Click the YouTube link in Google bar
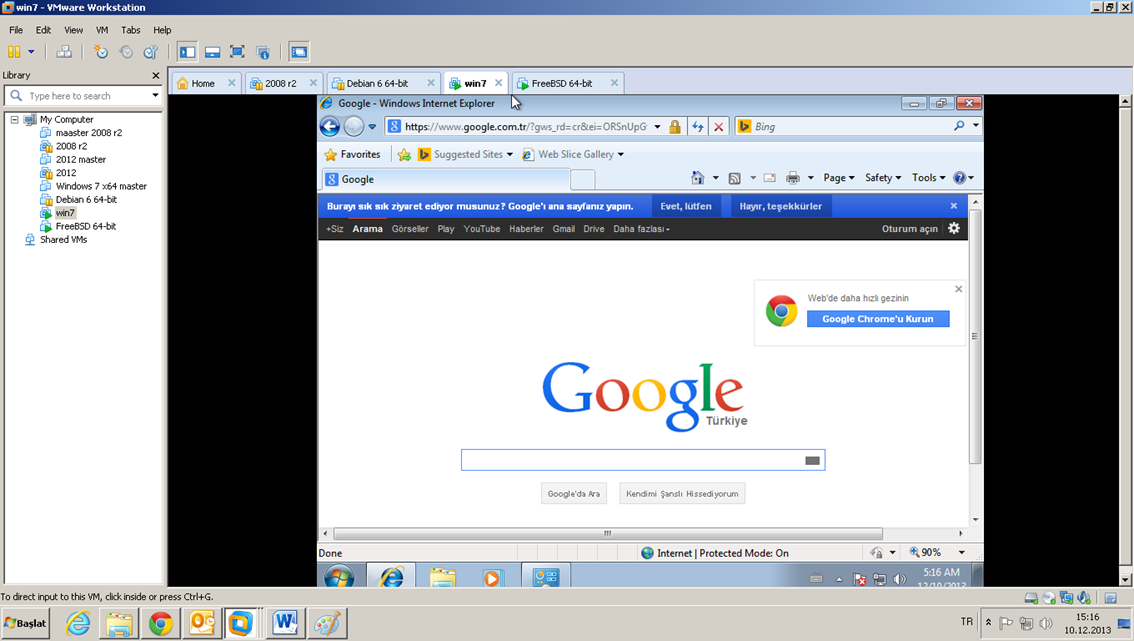The width and height of the screenshot is (1134, 641). click(482, 229)
